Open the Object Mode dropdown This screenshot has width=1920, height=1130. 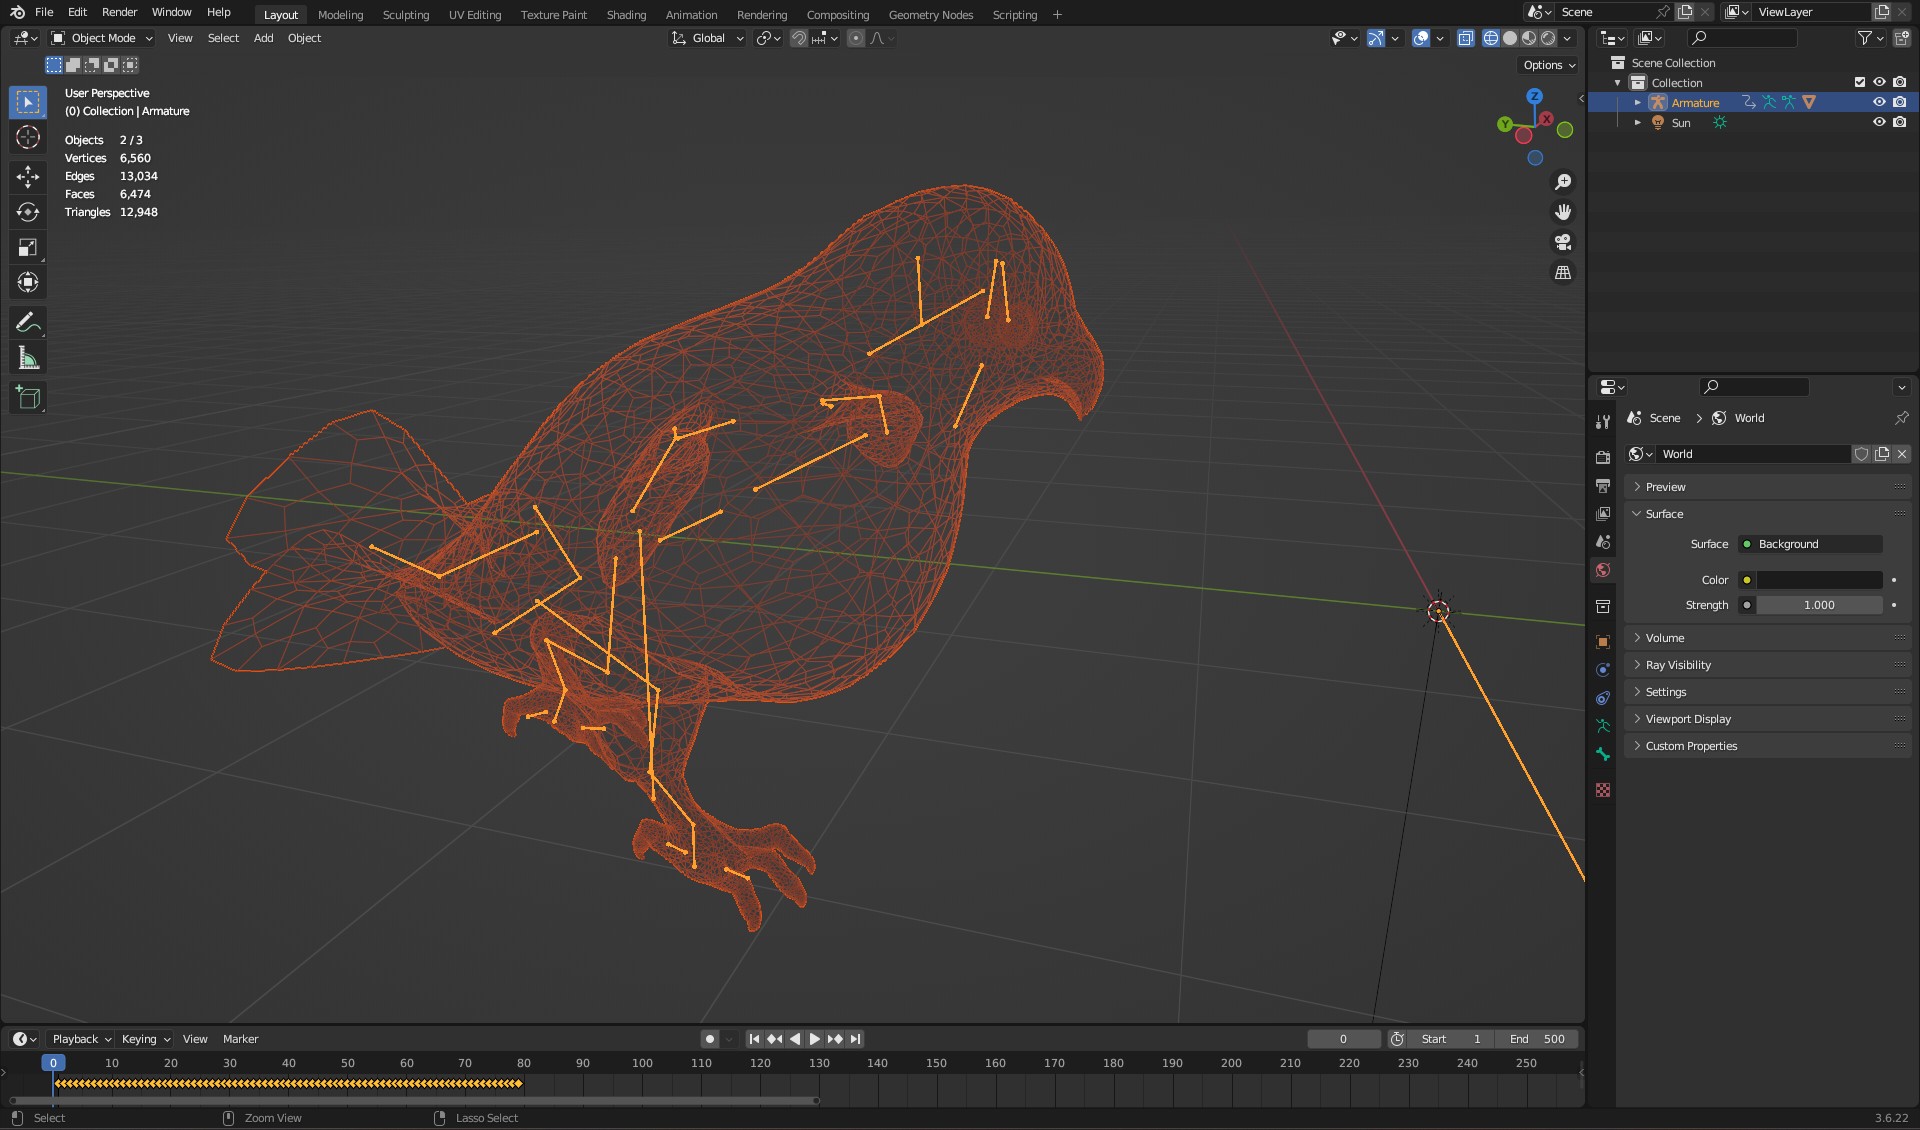[102, 38]
